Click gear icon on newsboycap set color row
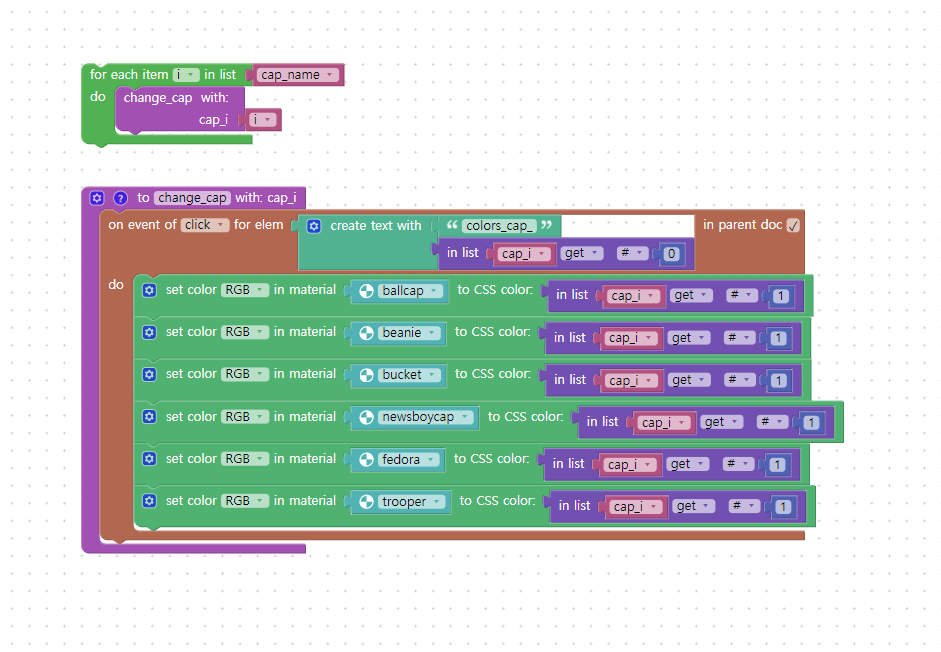The image size is (941, 652). click(149, 417)
